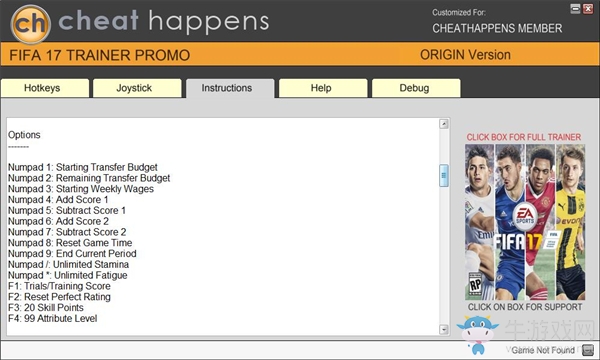Click the status icon beside Game Not Found

click(x=588, y=350)
